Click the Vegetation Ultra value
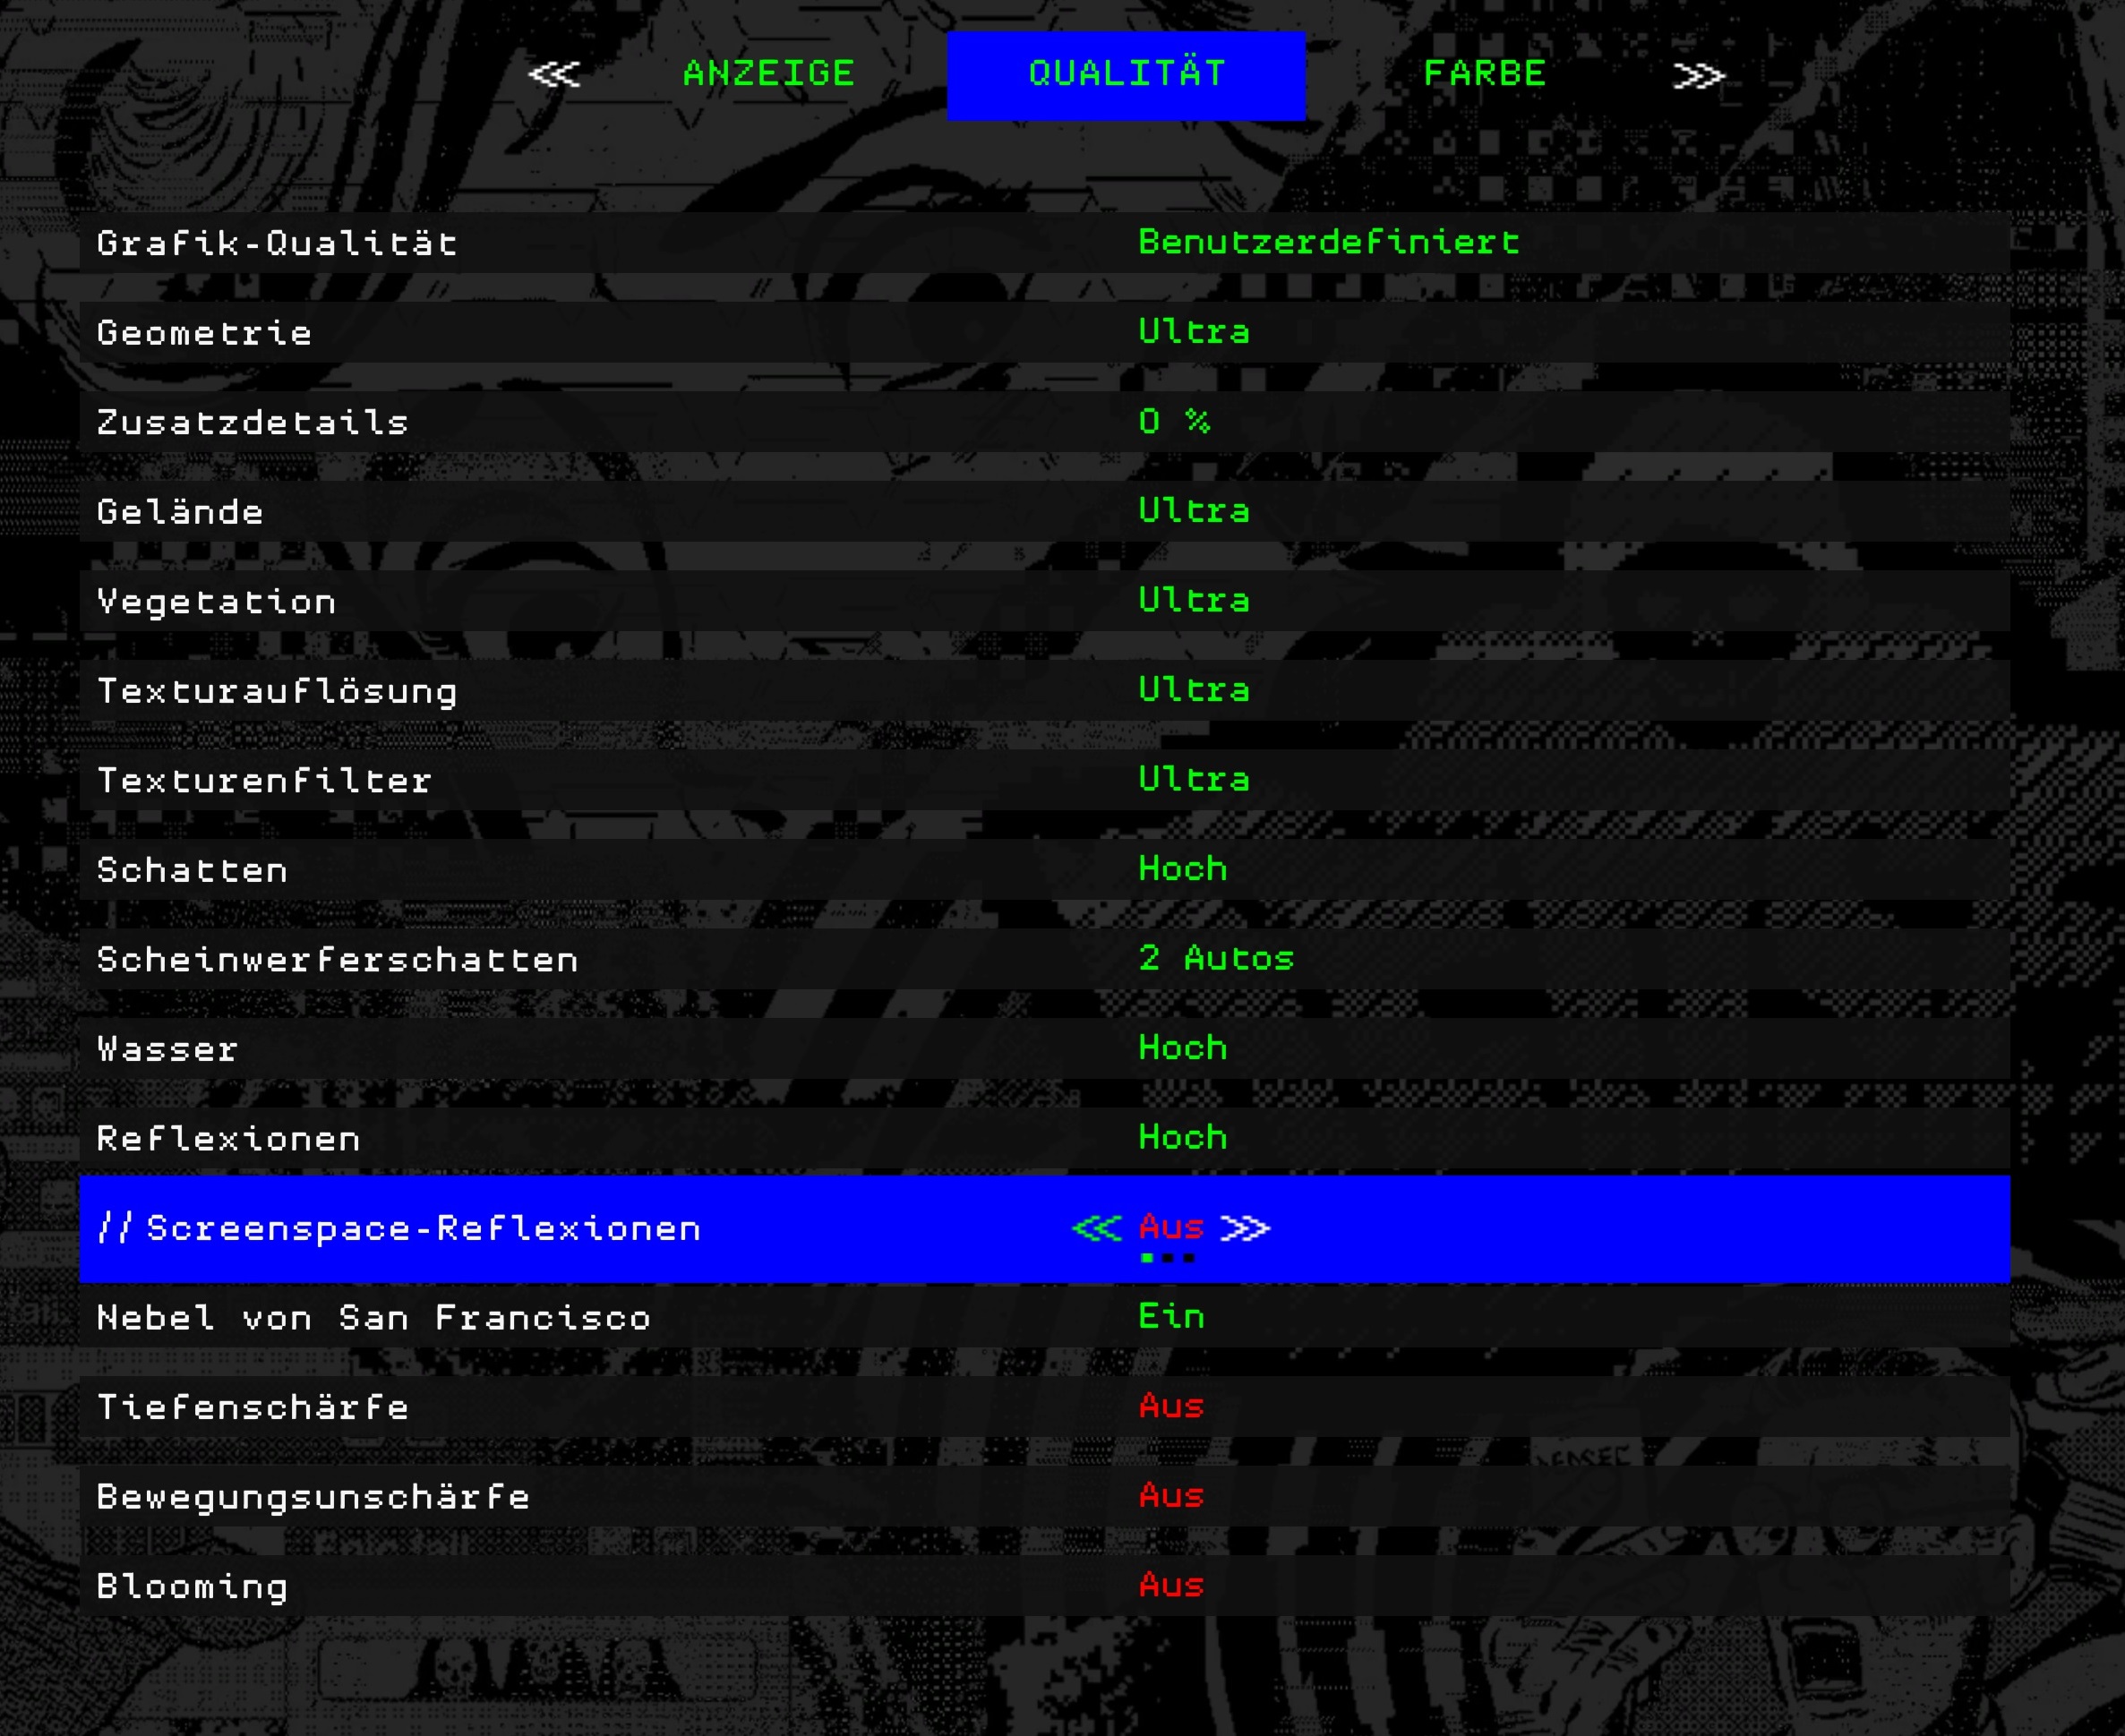 click(x=1193, y=600)
